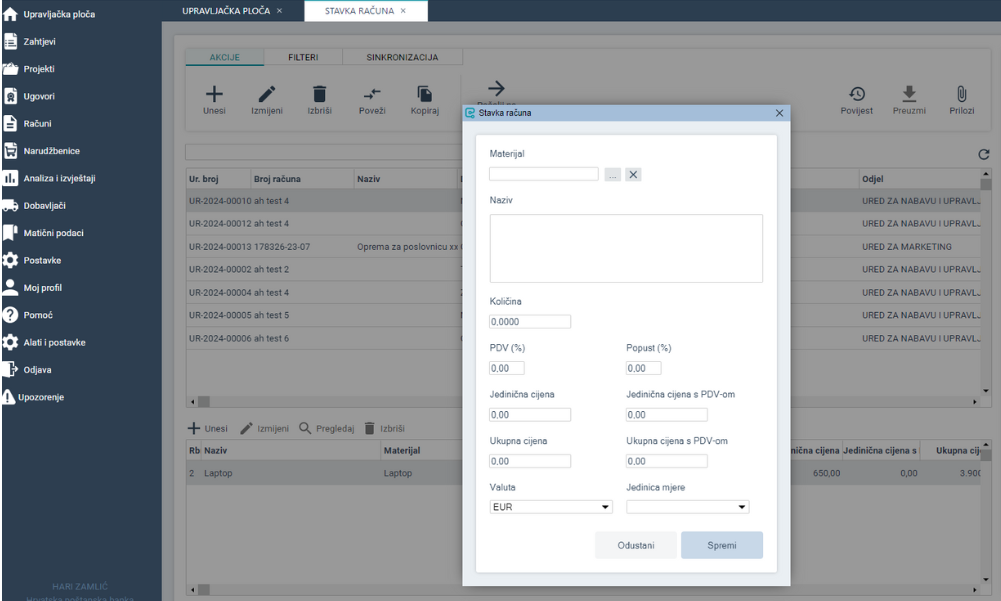Switch to the FILTERI tab
This screenshot has height=601, width=1001.
tap(303, 58)
